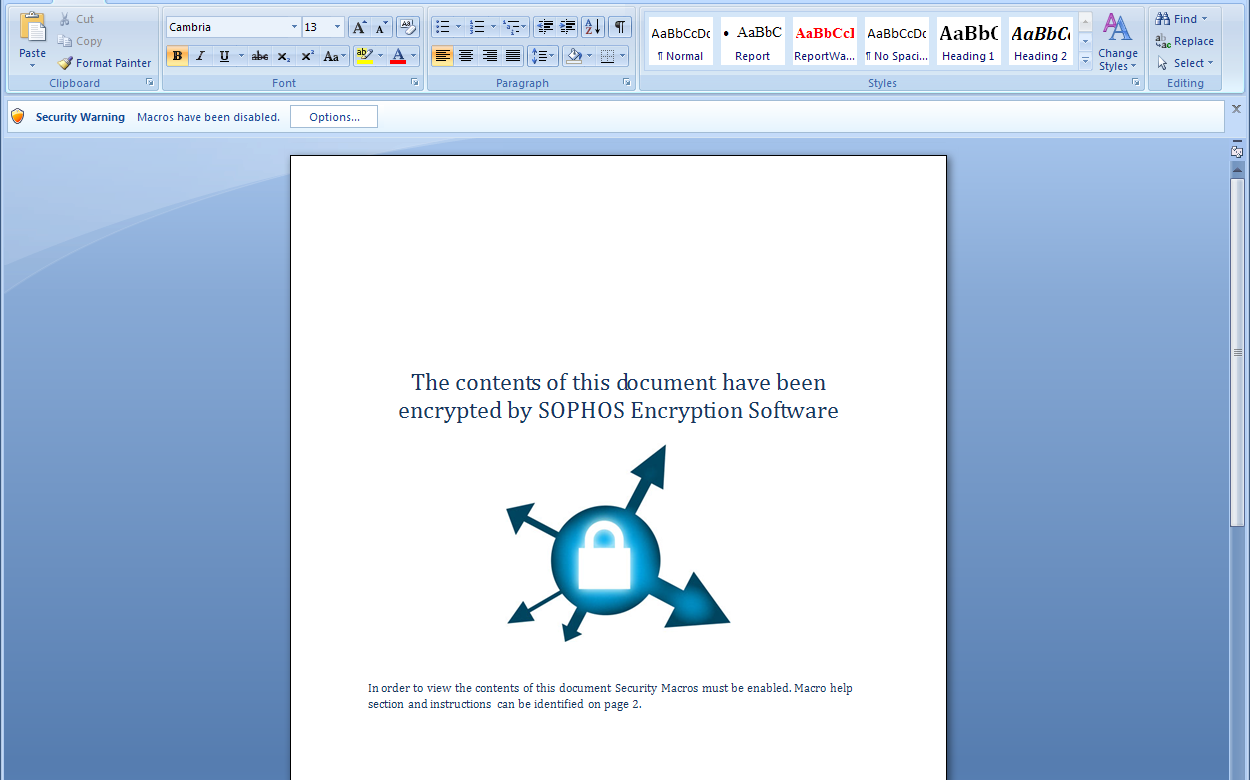Open Clipboard pane dialog launcher
Screen dimensions: 1250x780
pyautogui.click(x=150, y=83)
